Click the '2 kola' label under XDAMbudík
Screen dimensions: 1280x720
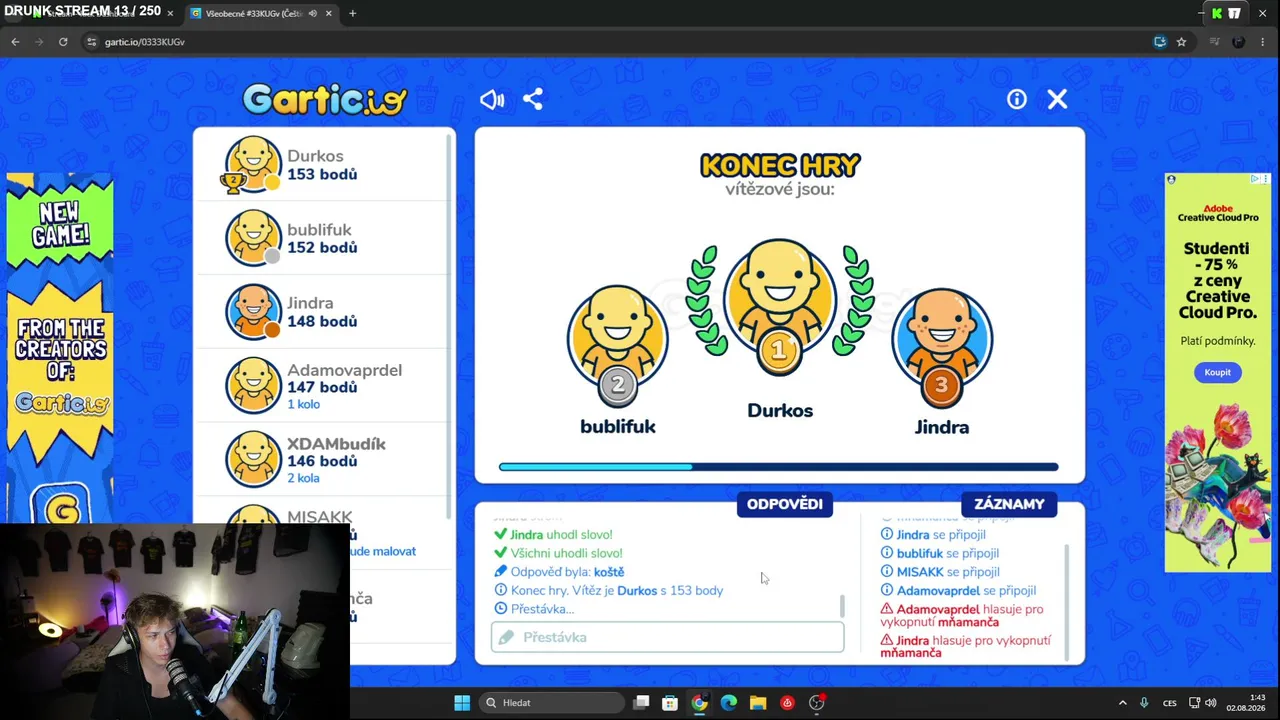pyautogui.click(x=303, y=478)
